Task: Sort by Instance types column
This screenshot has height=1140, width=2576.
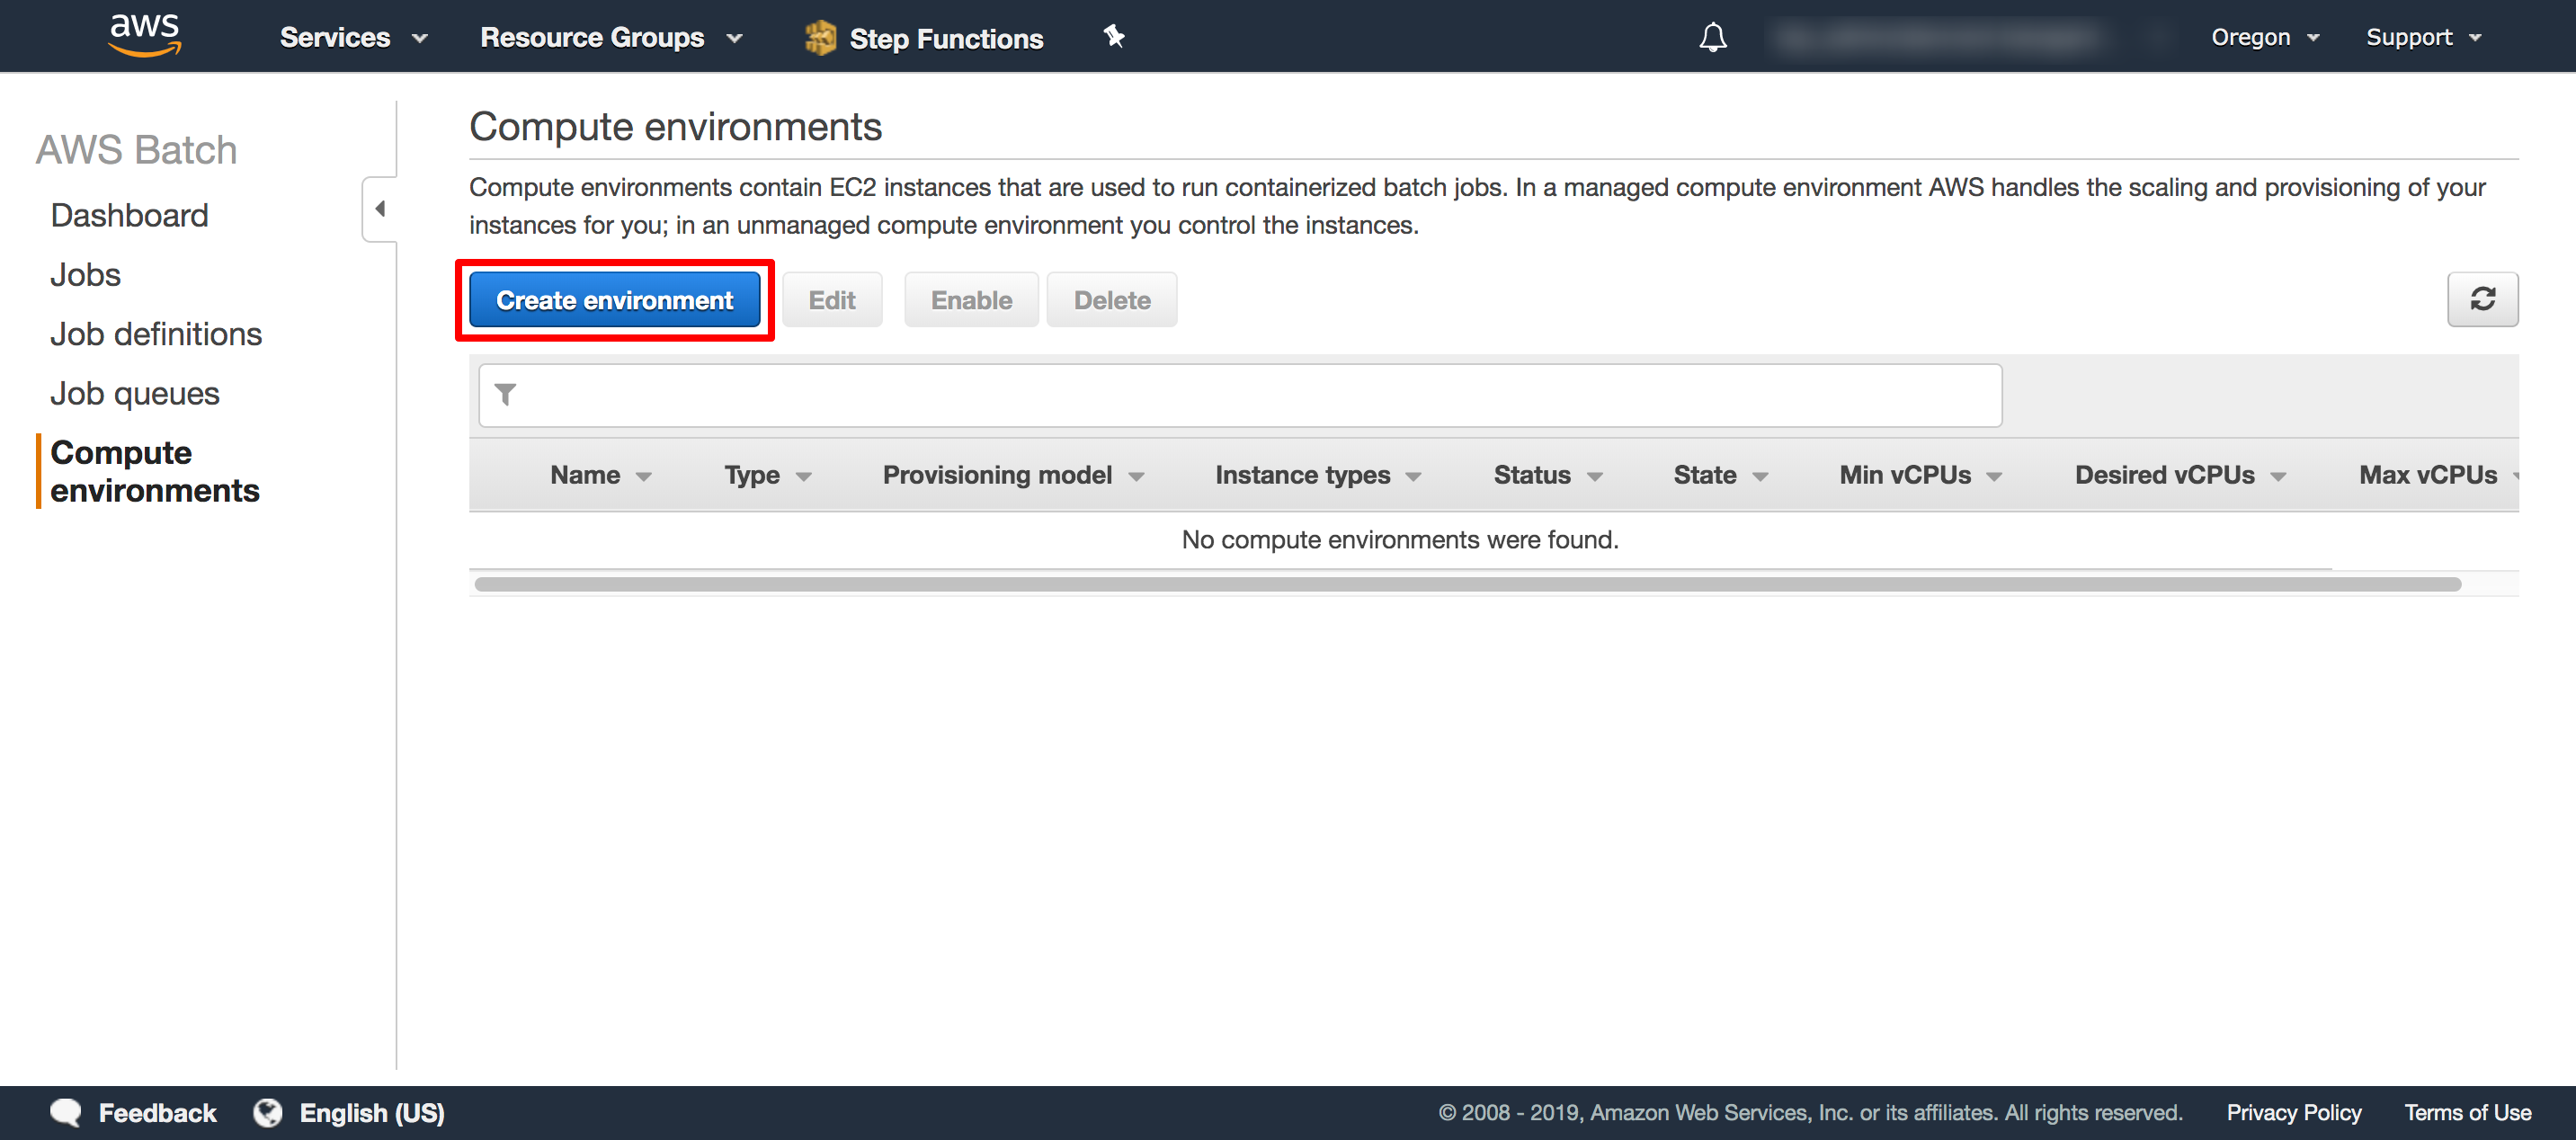Action: [1318, 475]
